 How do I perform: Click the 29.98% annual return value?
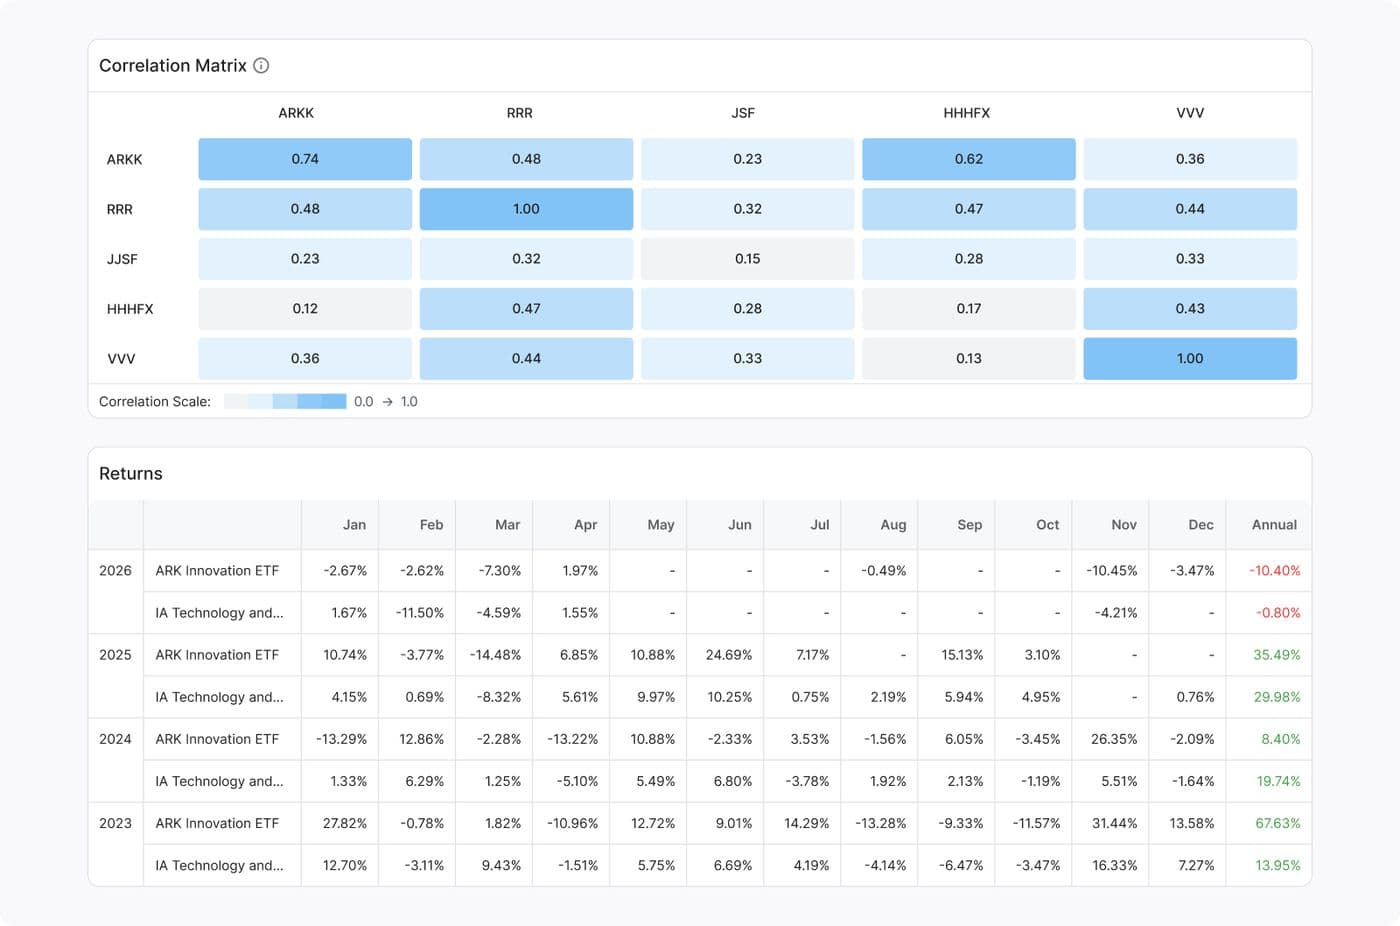[1277, 697]
